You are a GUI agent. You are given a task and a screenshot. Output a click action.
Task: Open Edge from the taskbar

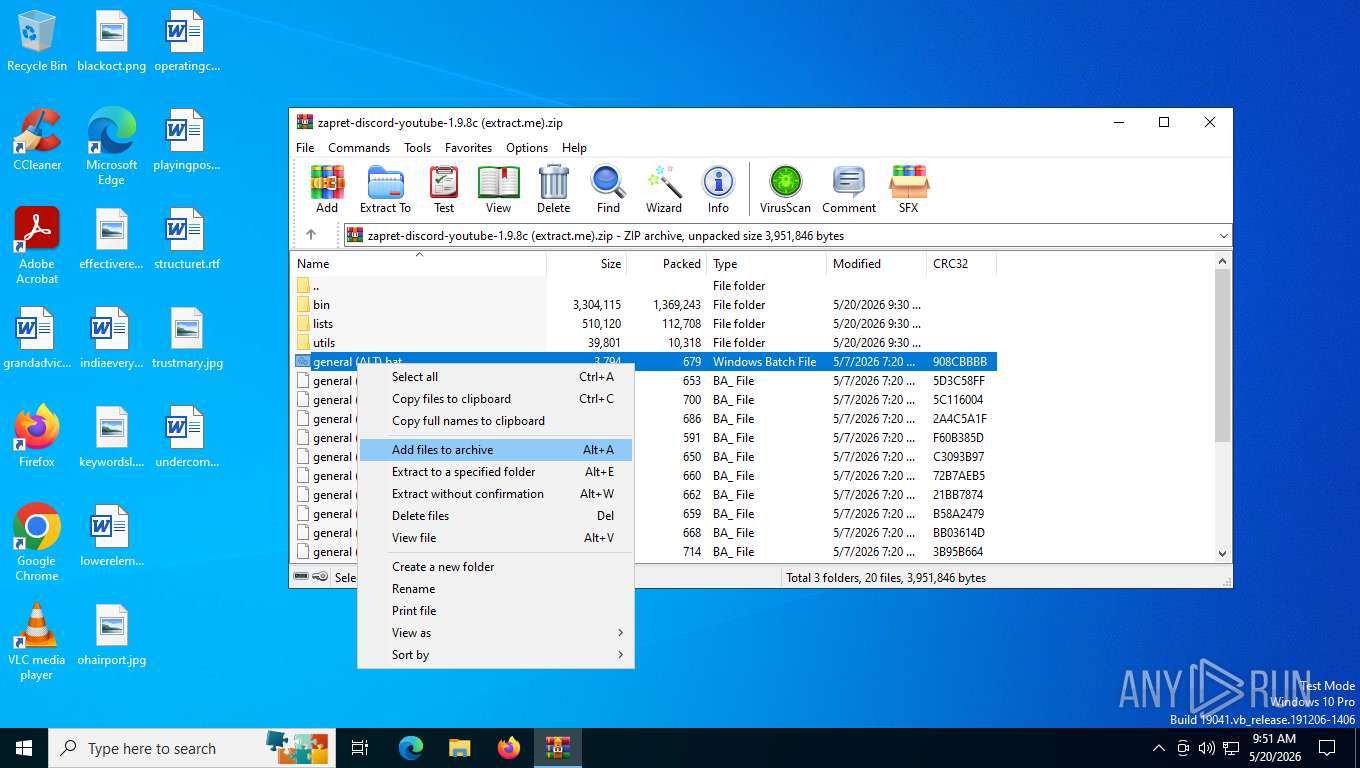click(410, 748)
